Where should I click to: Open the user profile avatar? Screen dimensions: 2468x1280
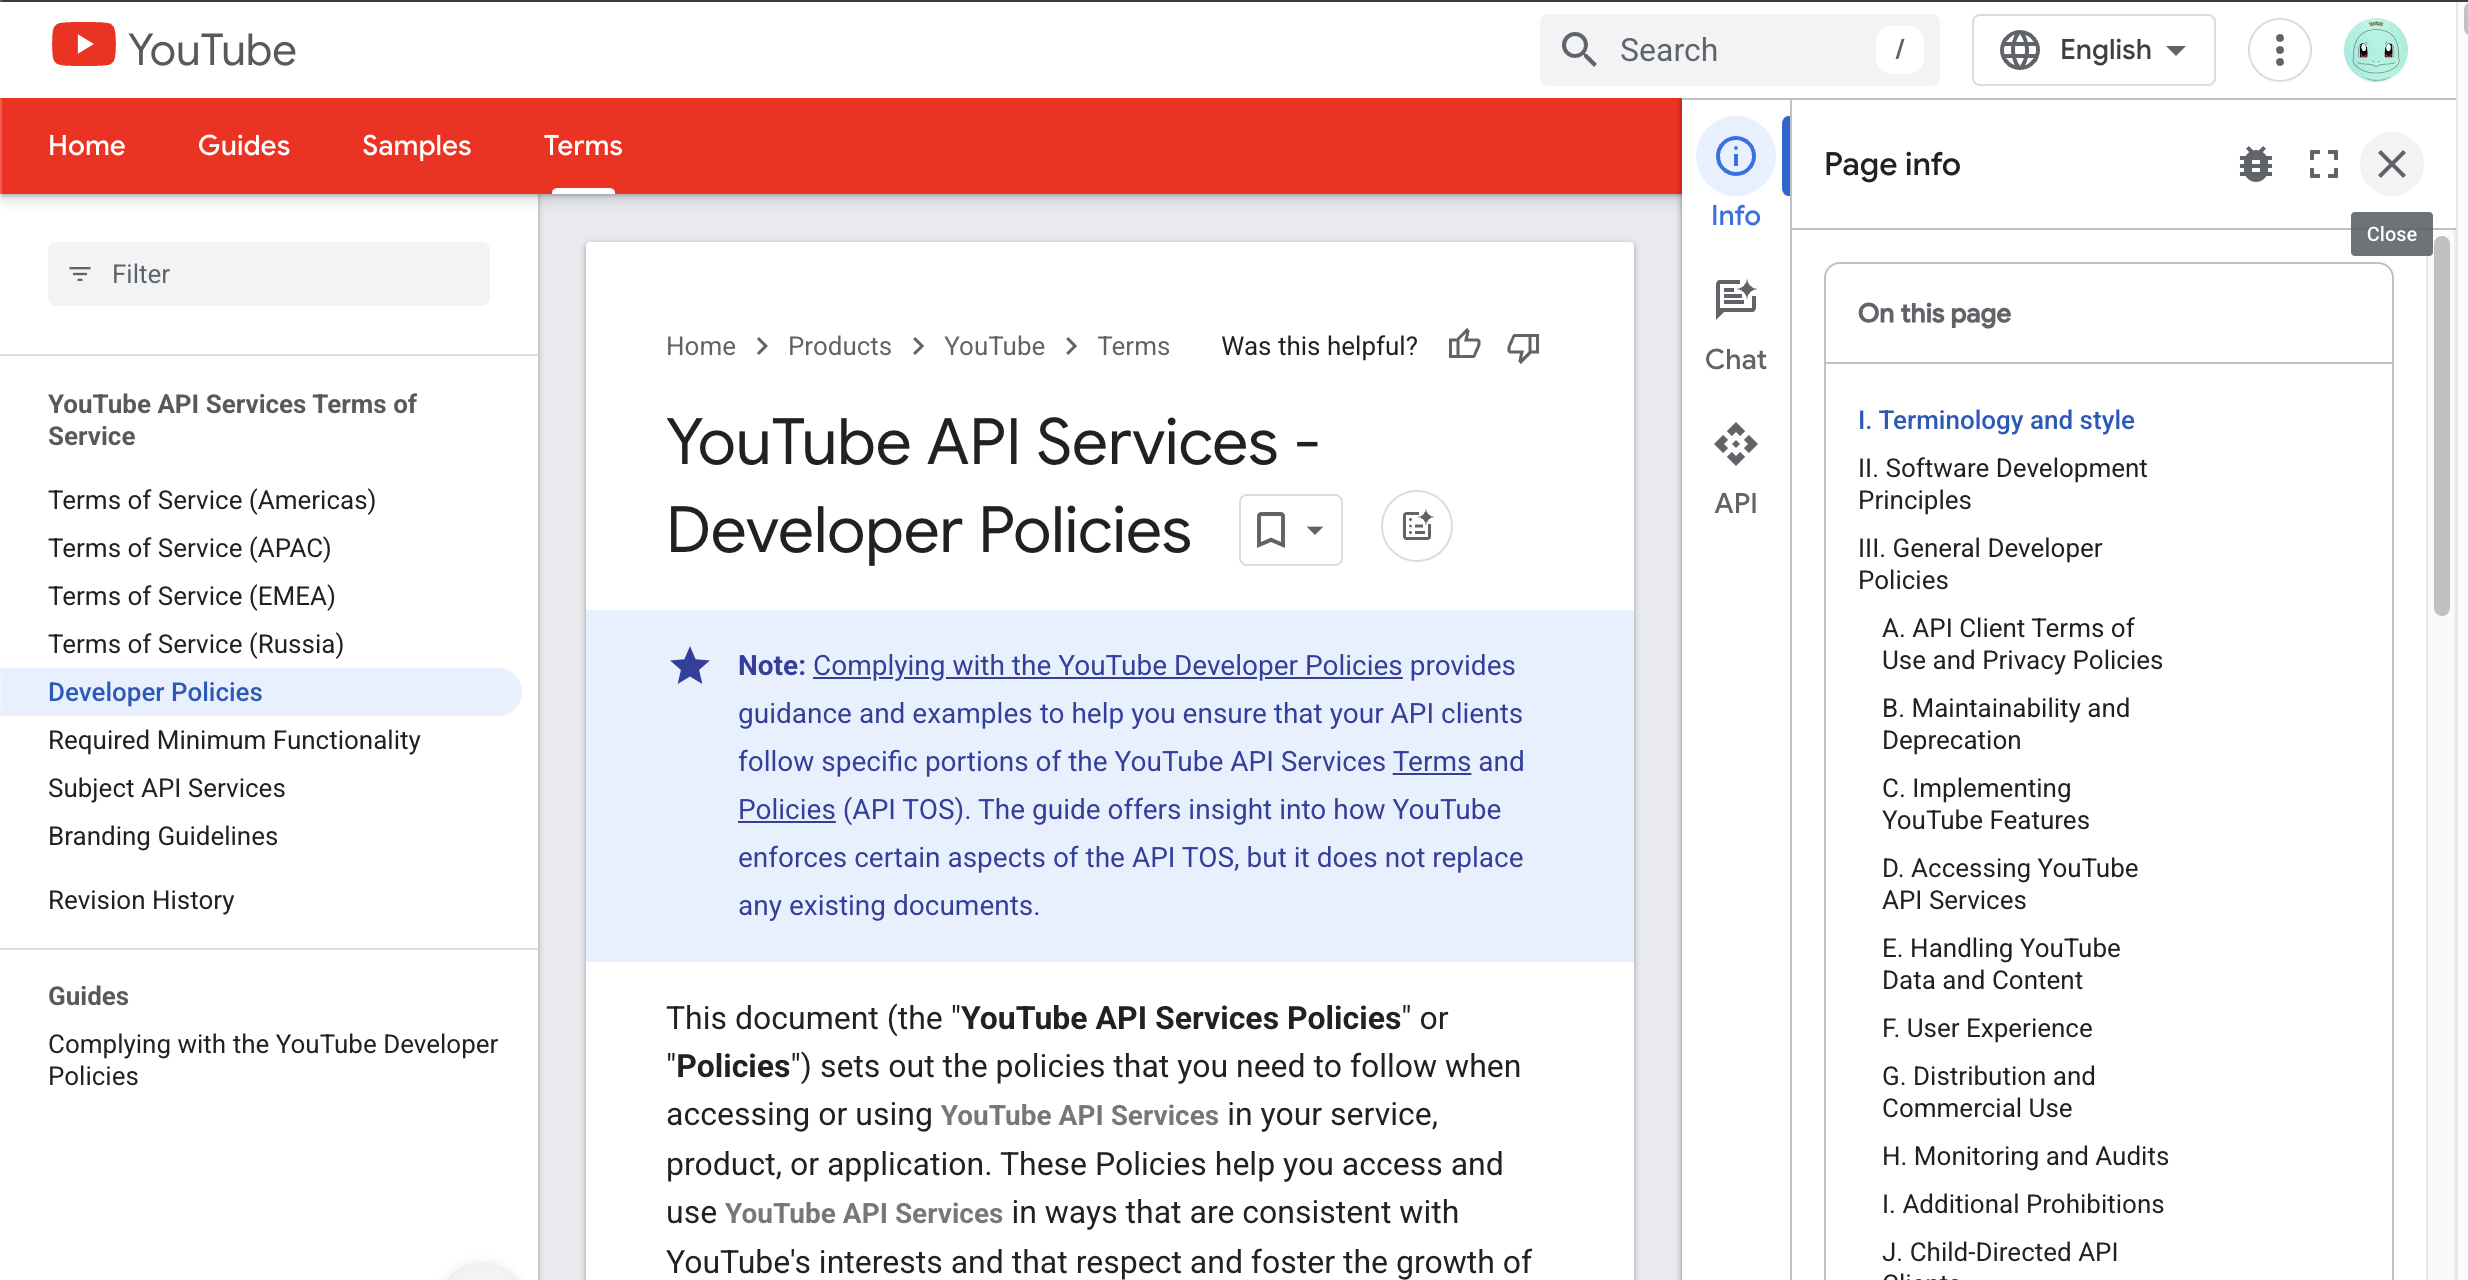[x=2375, y=50]
